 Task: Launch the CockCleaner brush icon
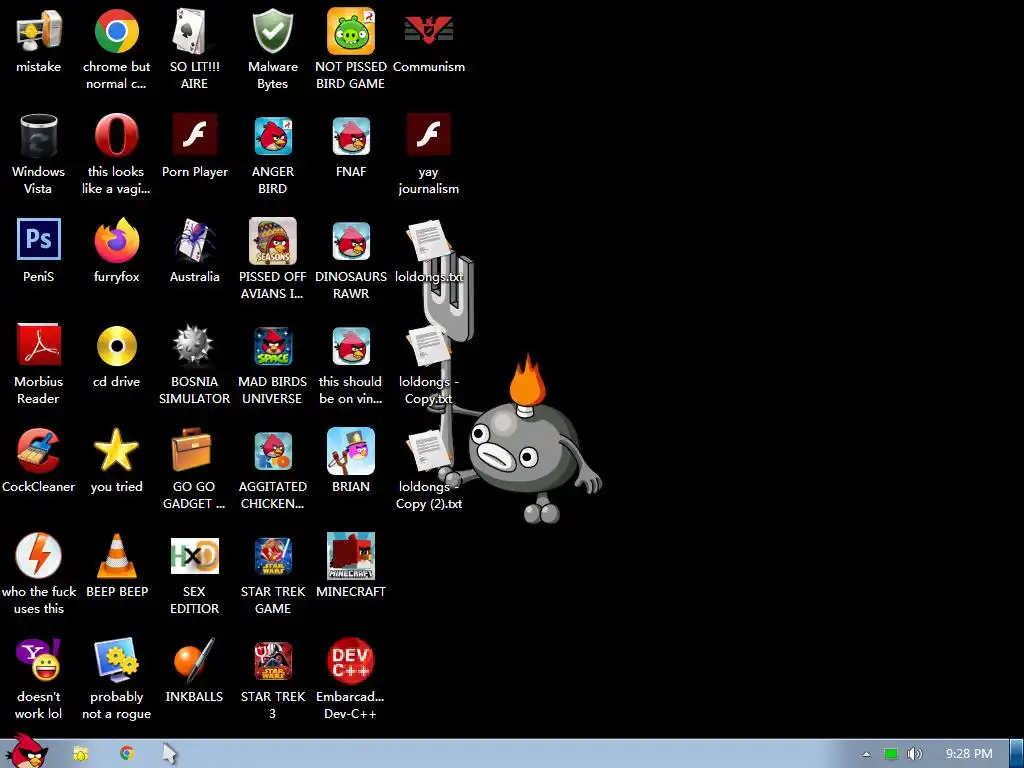[39, 451]
